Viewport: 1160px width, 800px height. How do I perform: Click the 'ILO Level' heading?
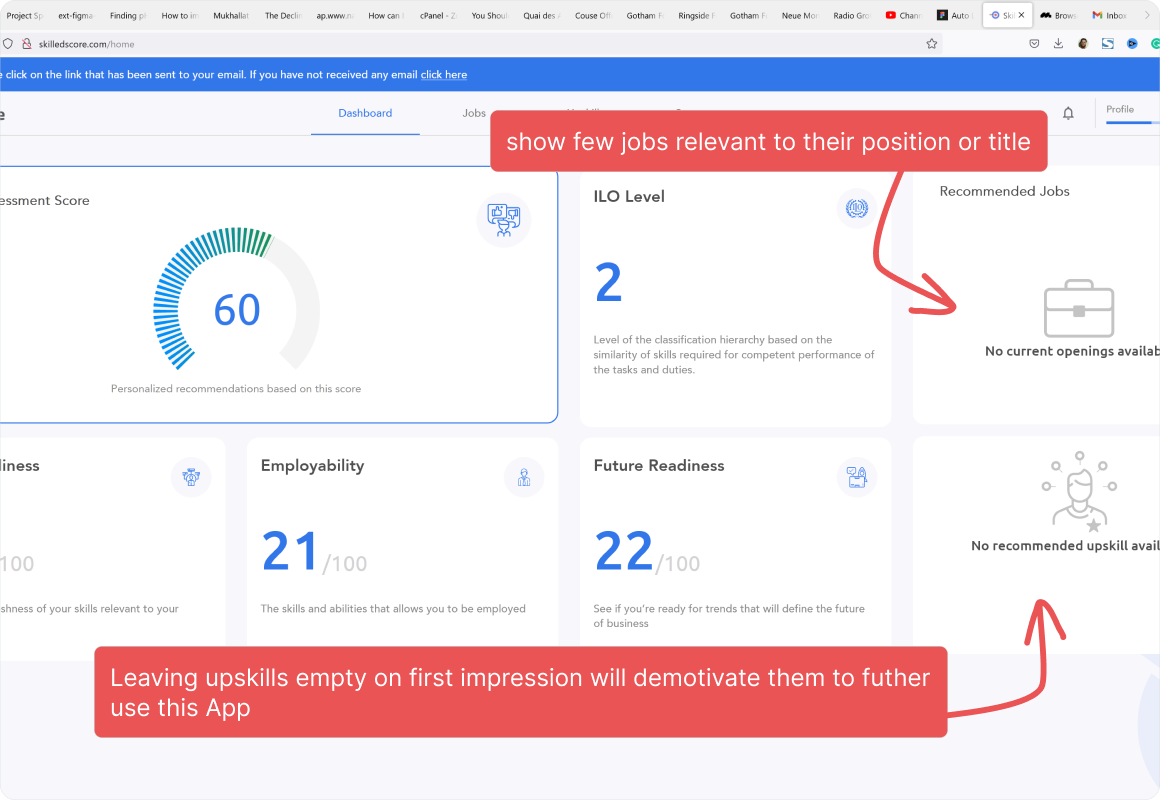coord(629,197)
